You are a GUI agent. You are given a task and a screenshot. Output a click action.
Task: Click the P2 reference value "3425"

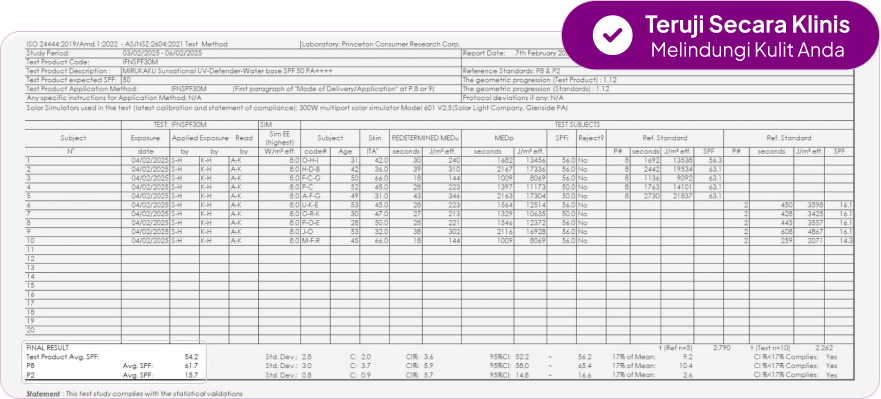tap(815, 215)
